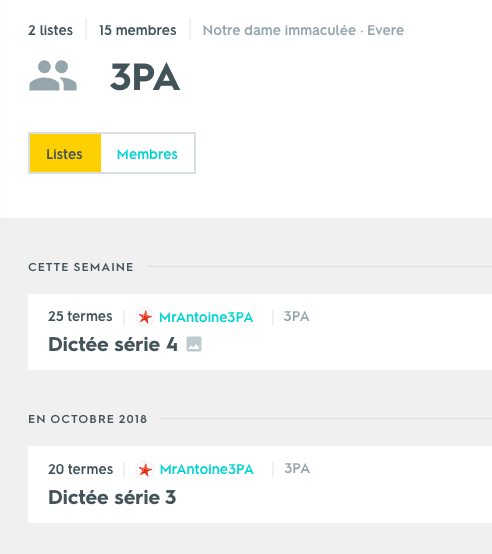Click the 2 listes count
This screenshot has width=492, height=554.
tap(51, 30)
